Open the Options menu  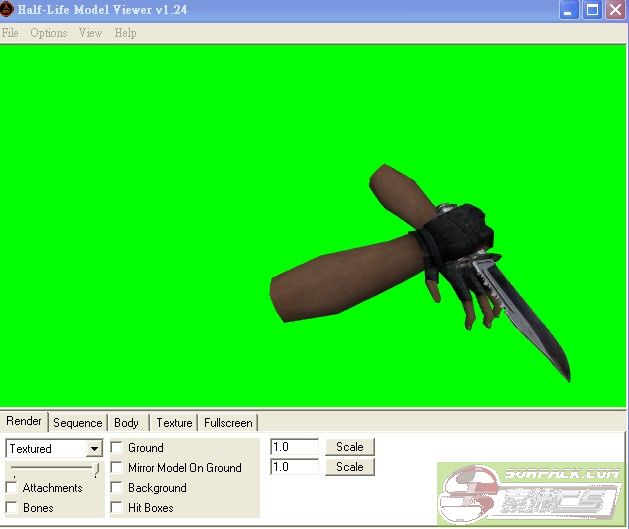click(x=48, y=33)
